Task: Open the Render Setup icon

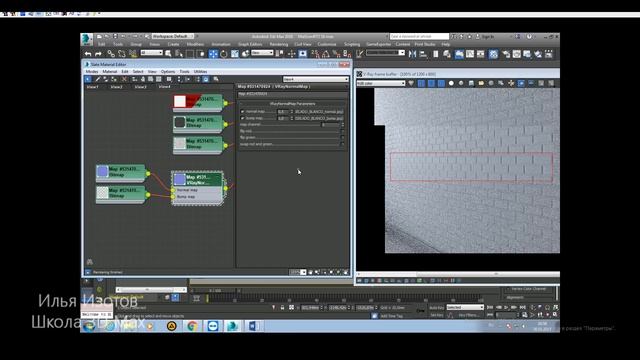Action: pyautogui.click(x=506, y=54)
